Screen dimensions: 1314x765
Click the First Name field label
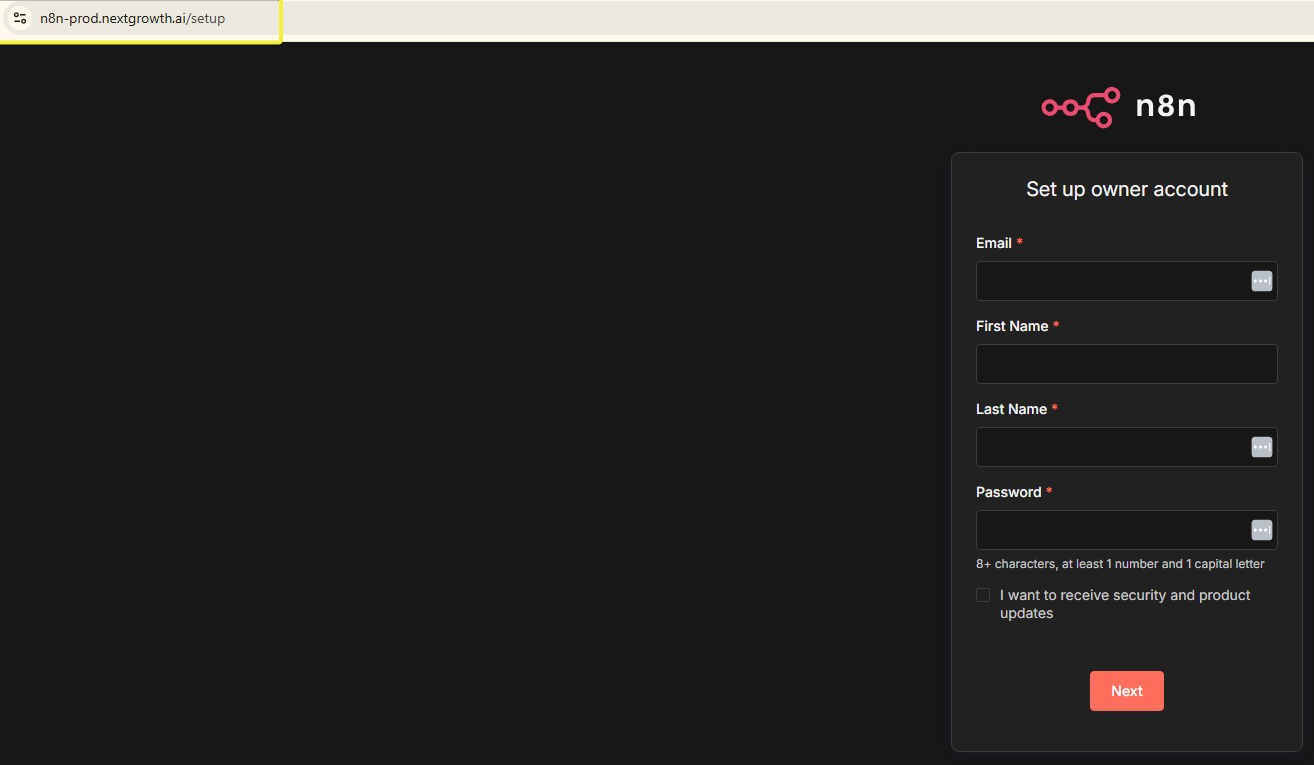(x=1012, y=326)
